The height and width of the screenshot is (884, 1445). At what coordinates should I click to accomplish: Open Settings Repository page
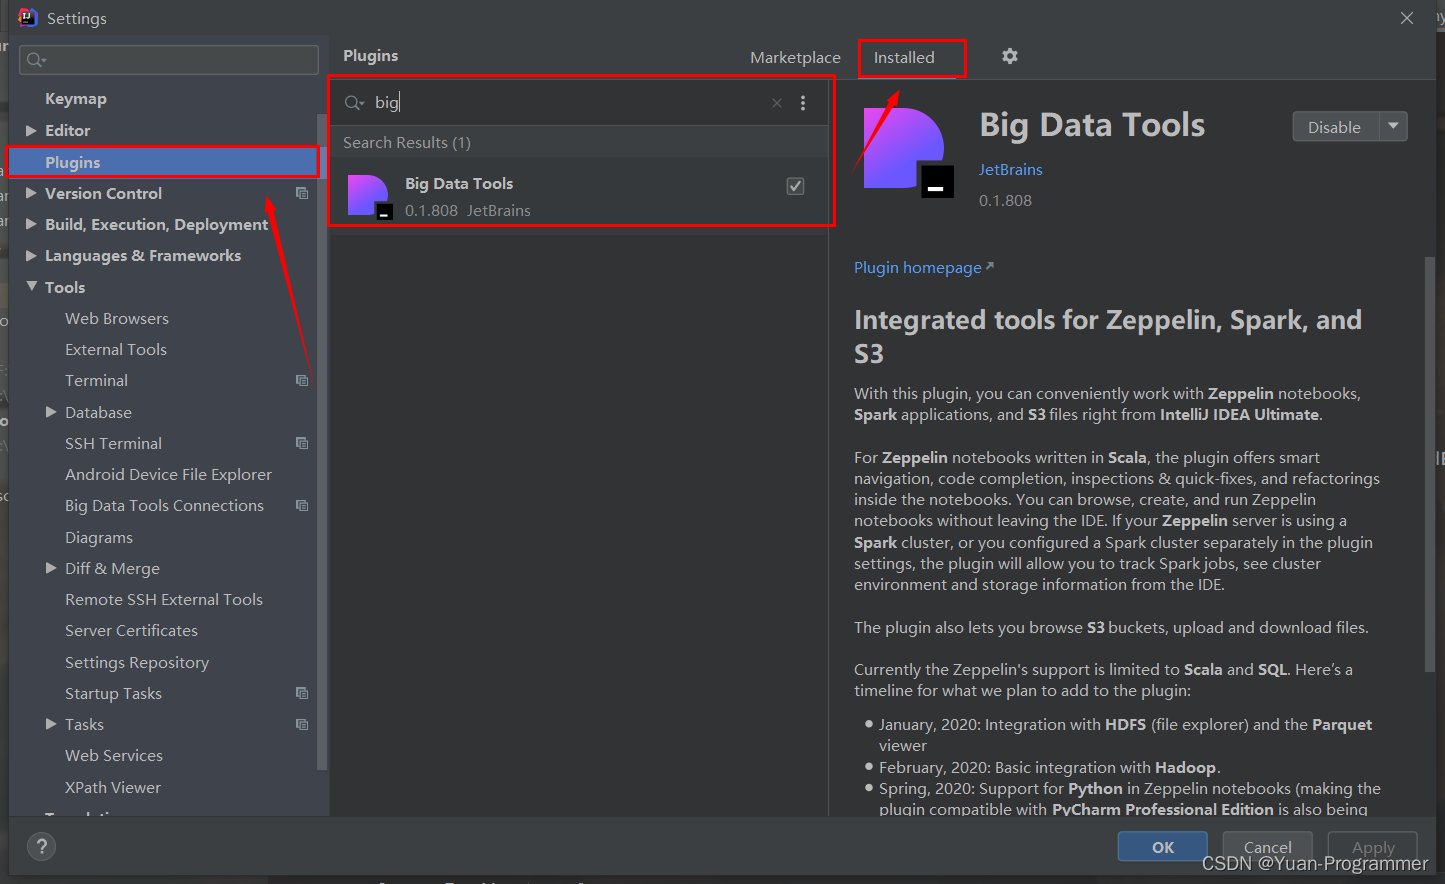pos(137,662)
